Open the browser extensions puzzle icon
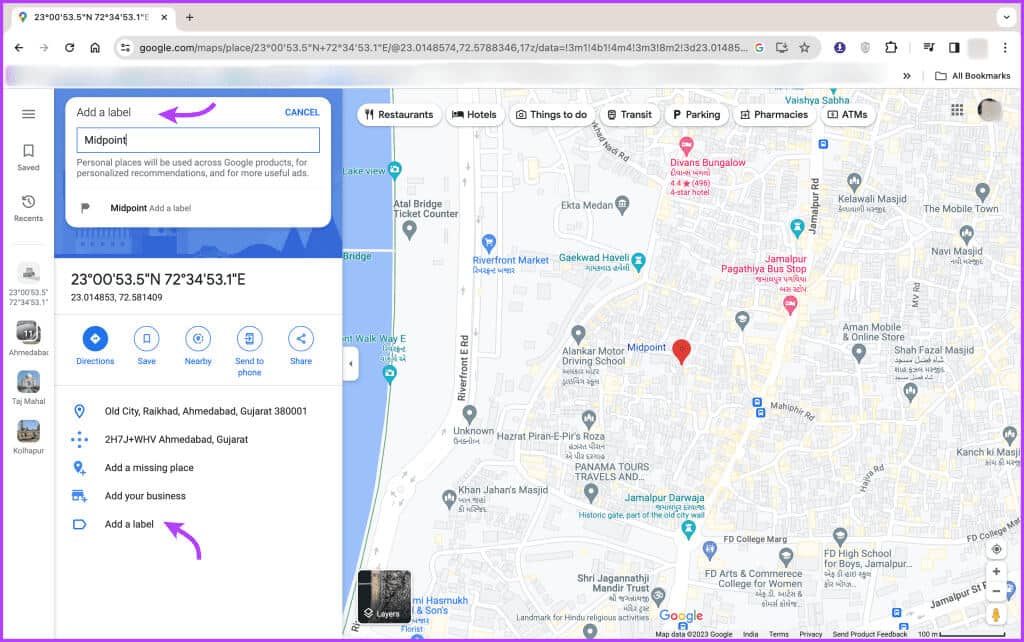The width and height of the screenshot is (1024, 642). (x=891, y=48)
